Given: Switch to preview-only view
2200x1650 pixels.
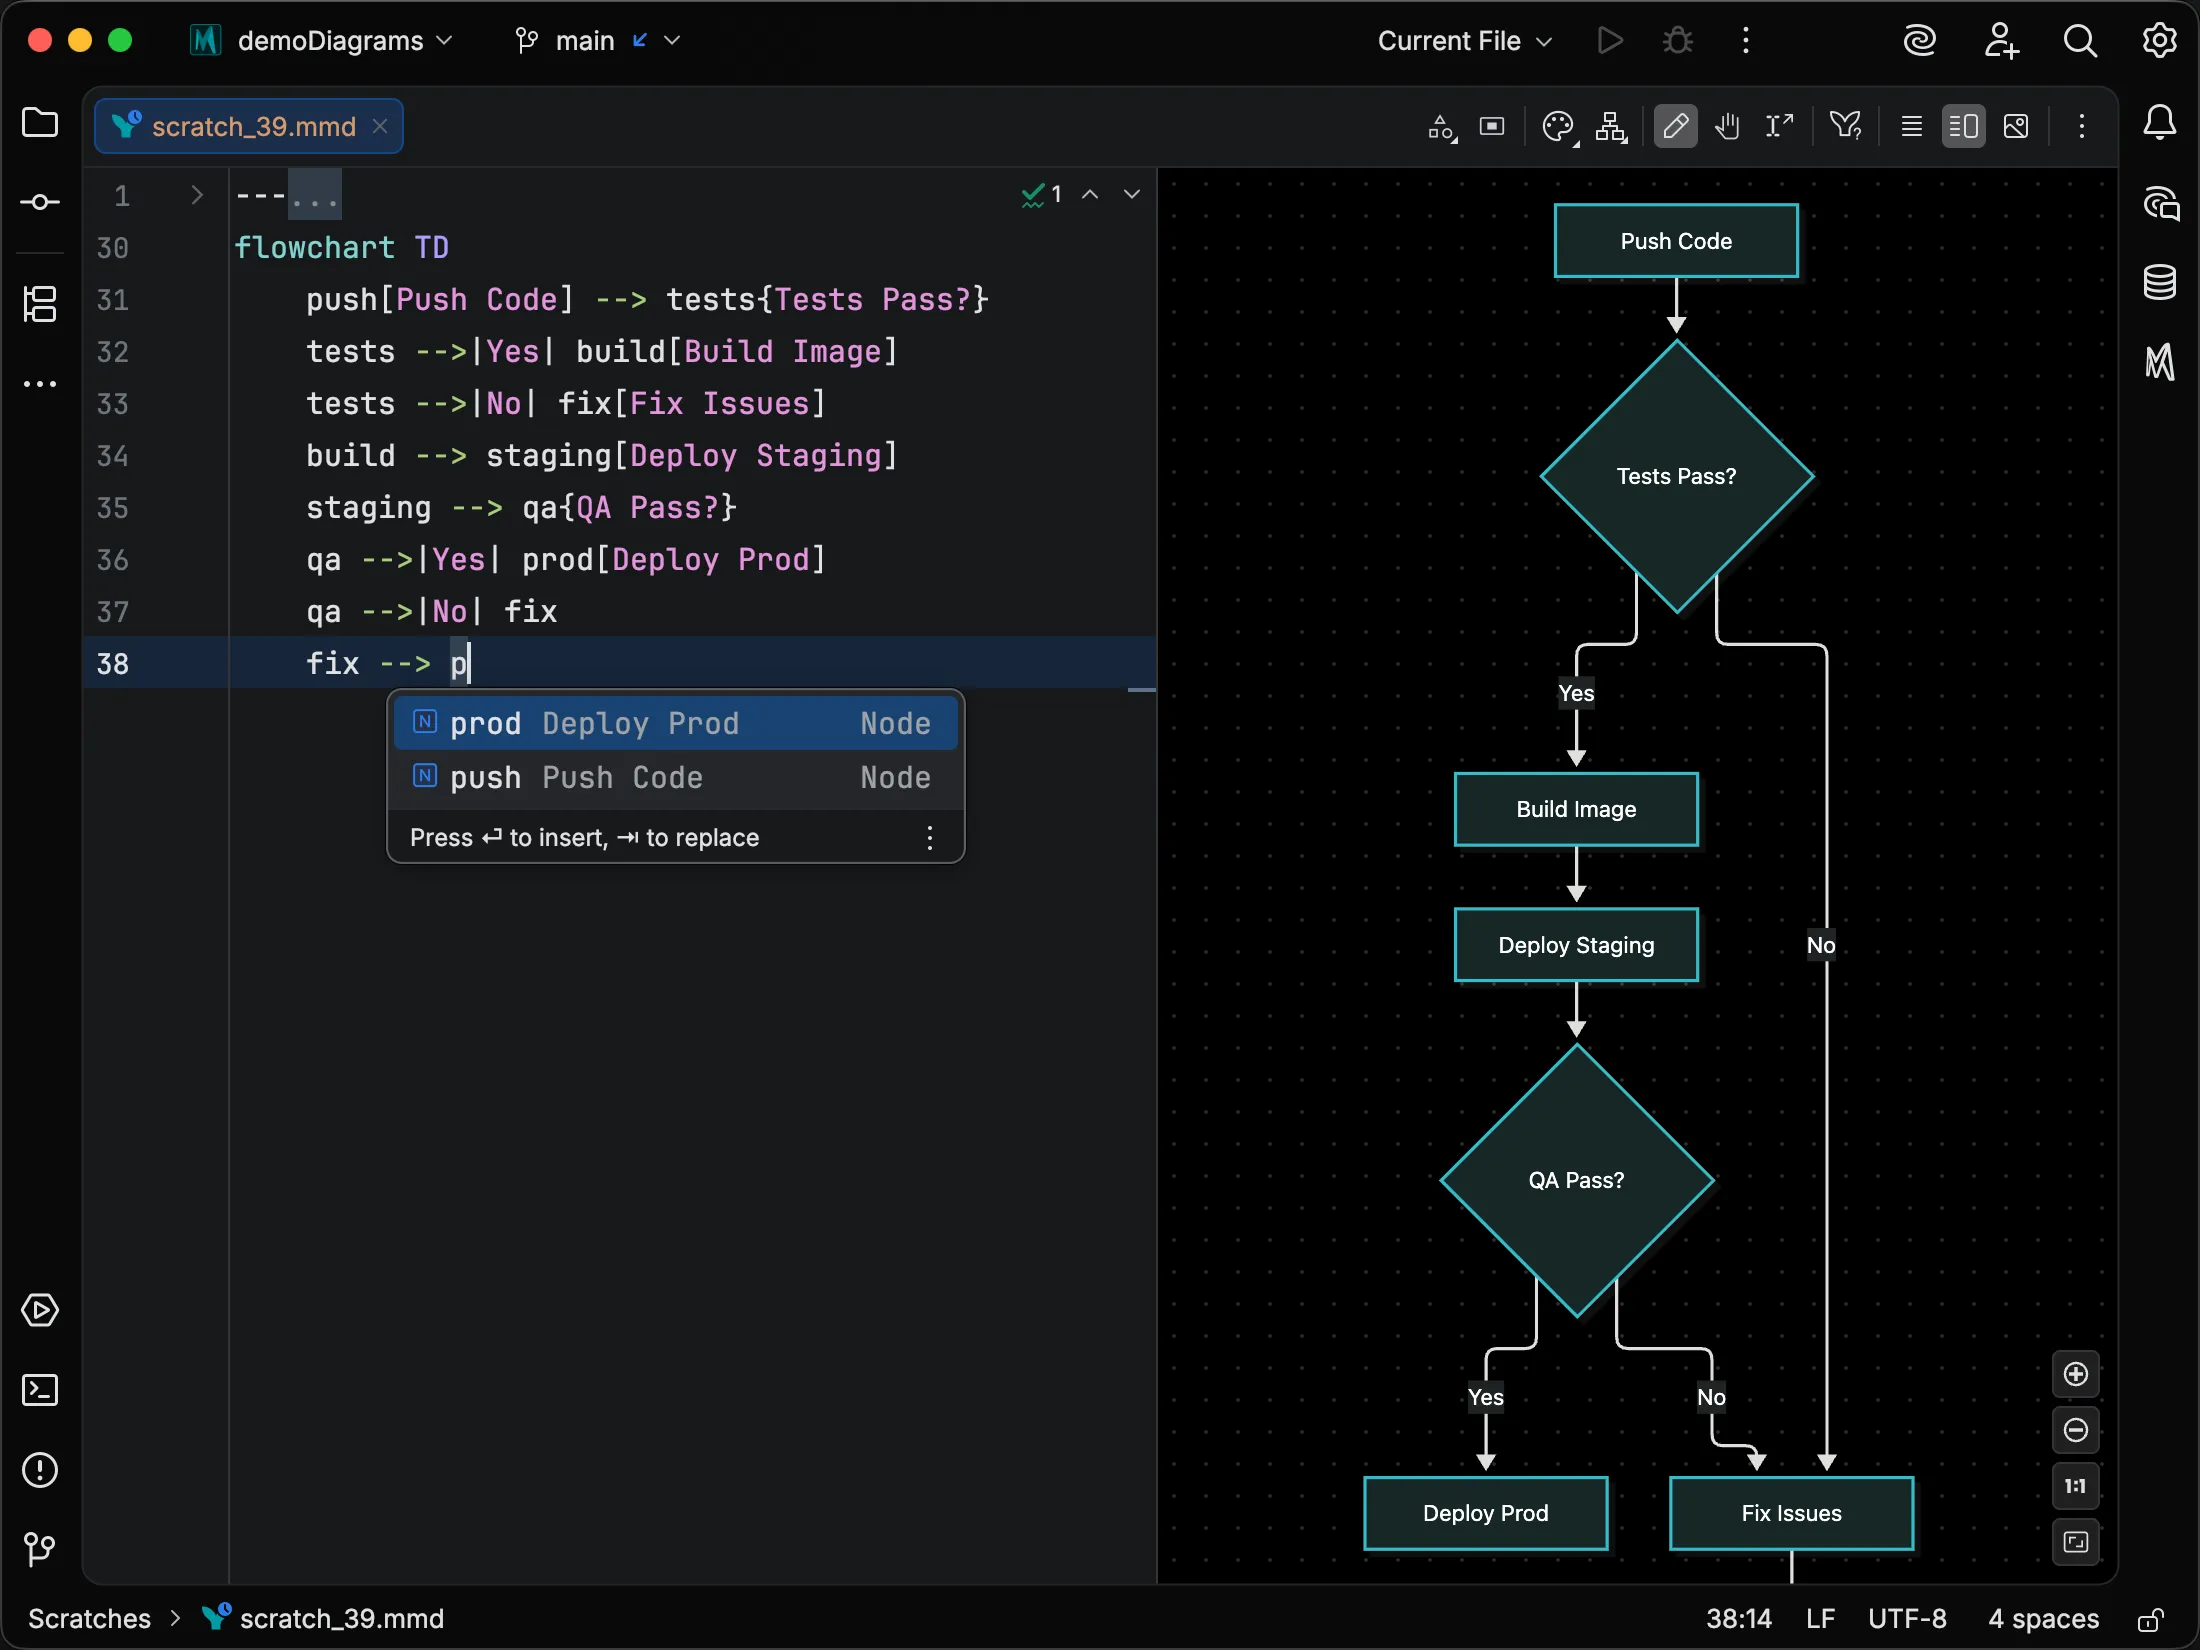Looking at the screenshot, I should coord(2016,127).
